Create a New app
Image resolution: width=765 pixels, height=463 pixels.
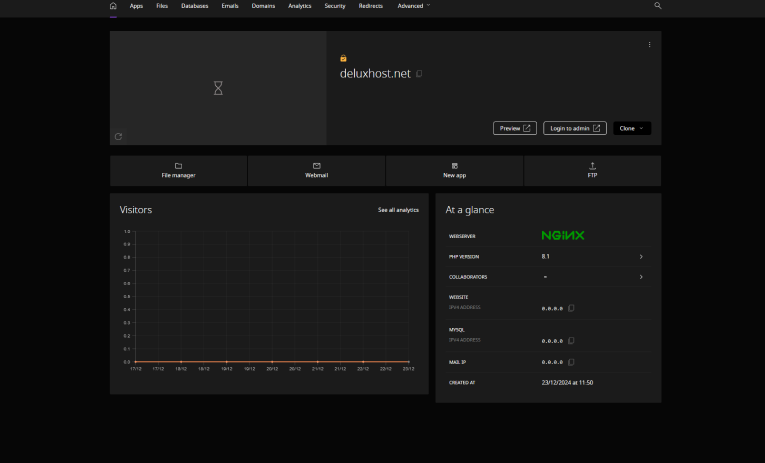(x=454, y=171)
